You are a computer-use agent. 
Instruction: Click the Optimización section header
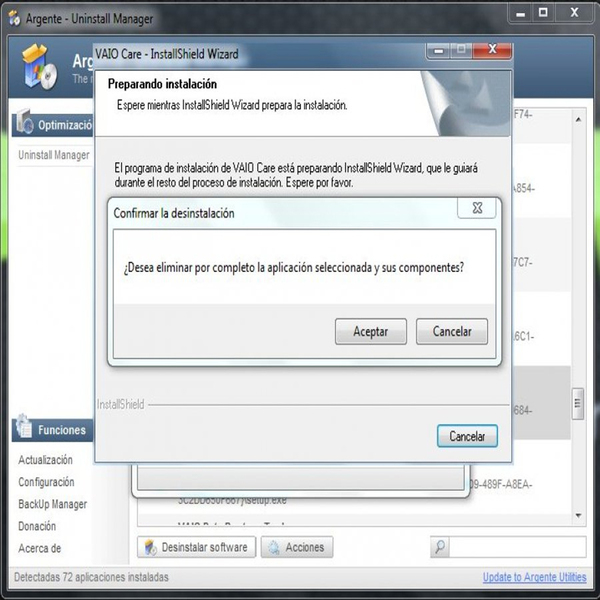click(x=53, y=125)
